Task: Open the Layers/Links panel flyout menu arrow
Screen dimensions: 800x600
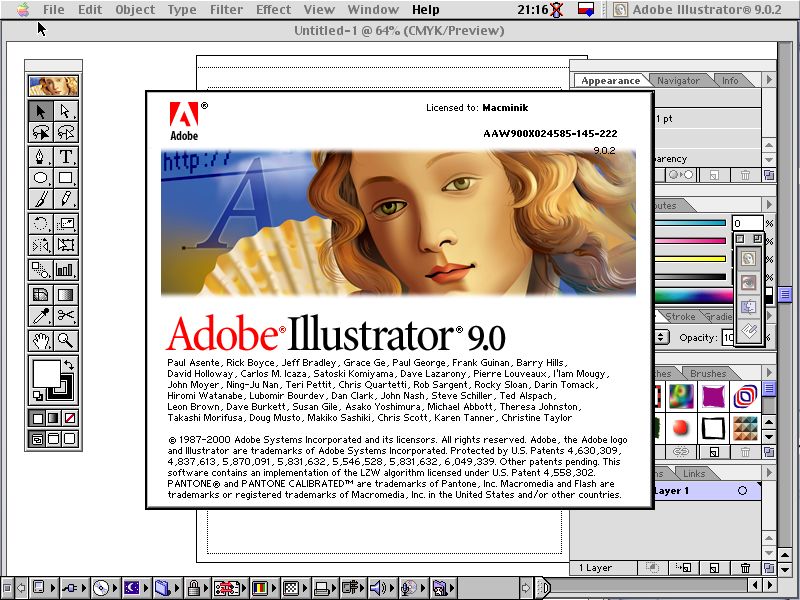Action: point(769,473)
